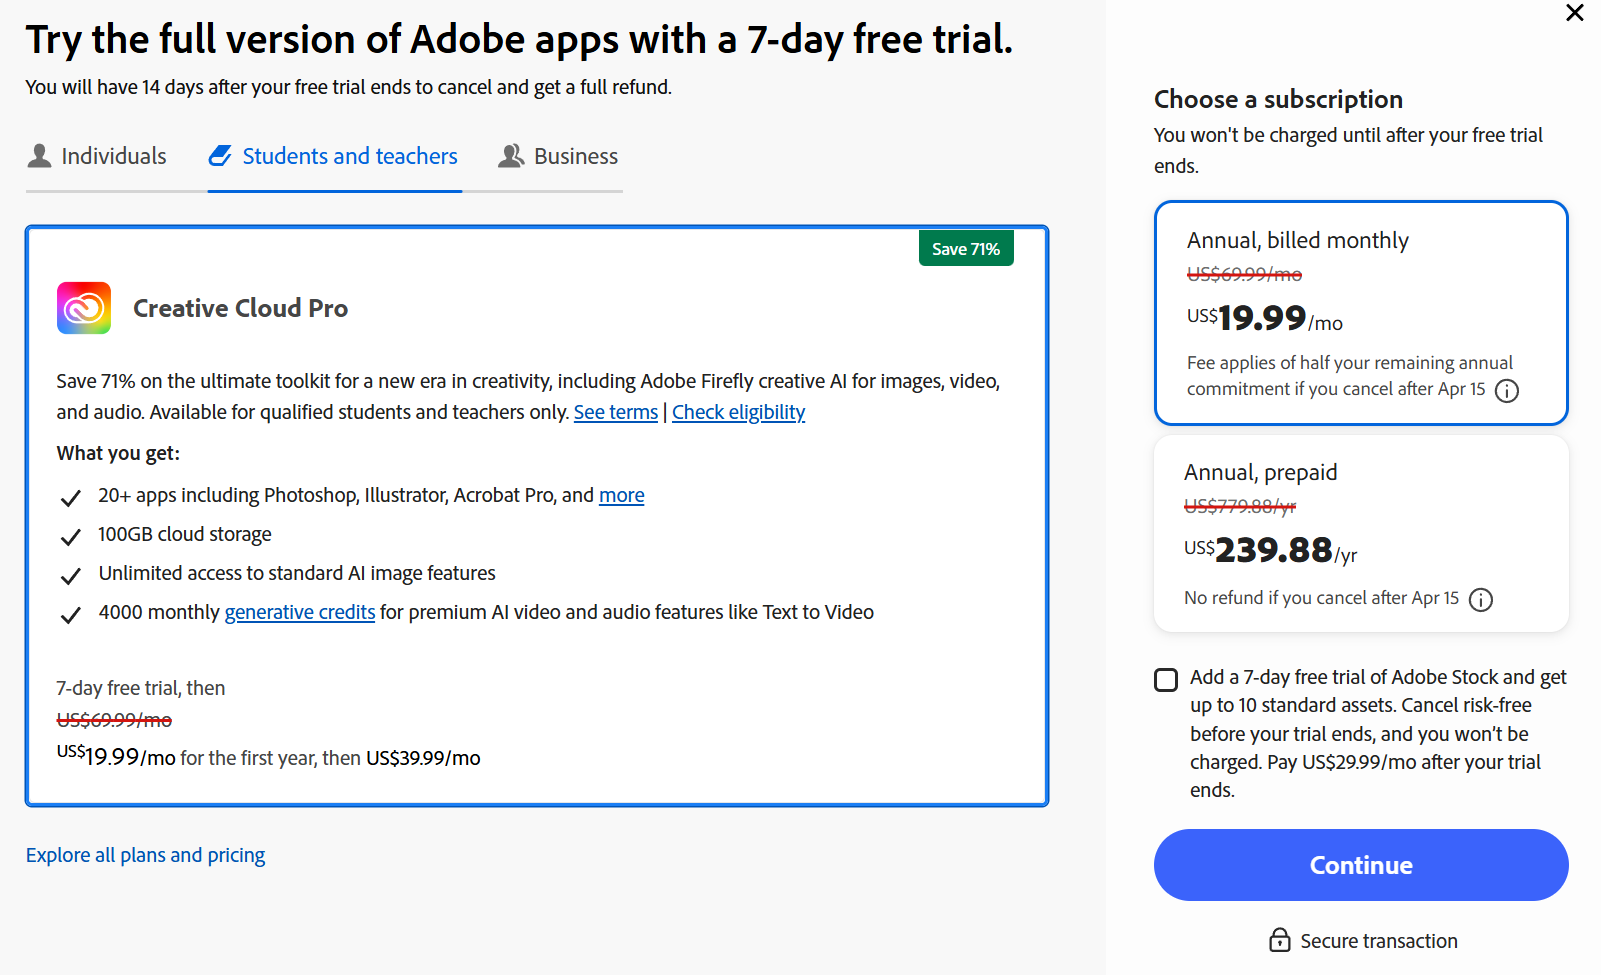Click the Save 71% badge

pos(965,249)
